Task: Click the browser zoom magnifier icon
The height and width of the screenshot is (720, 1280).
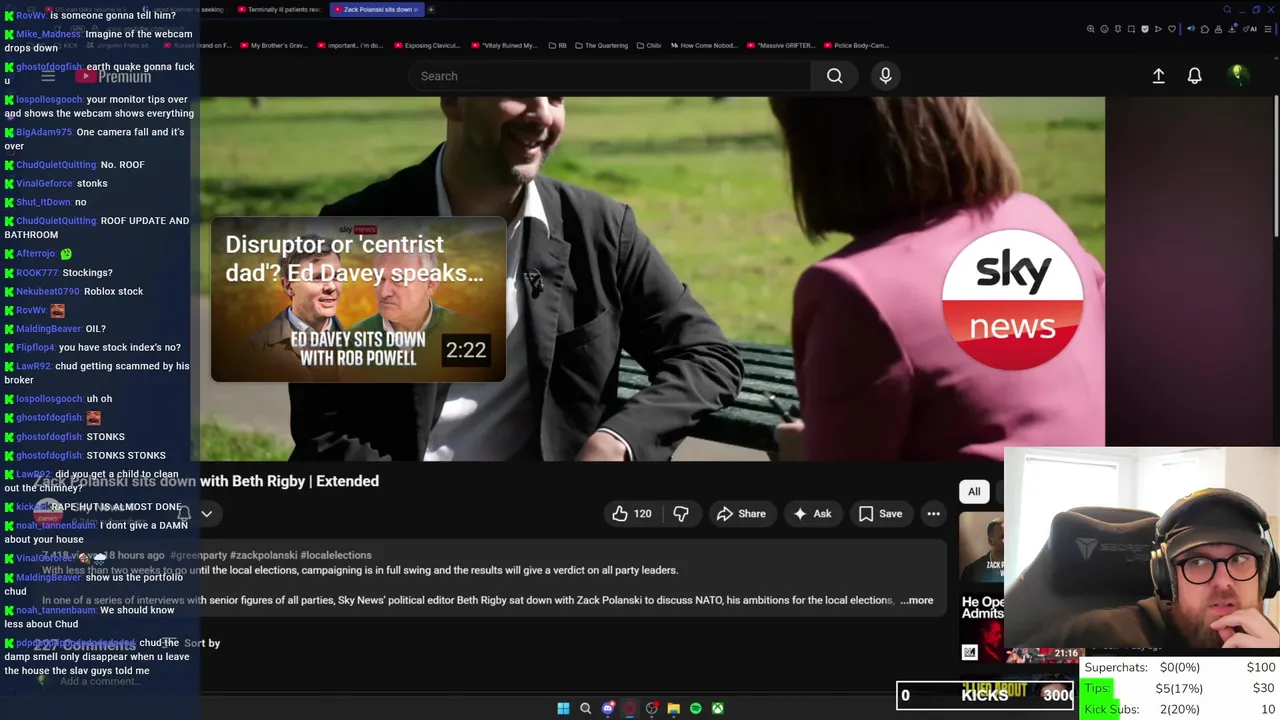Action: tap(1091, 29)
